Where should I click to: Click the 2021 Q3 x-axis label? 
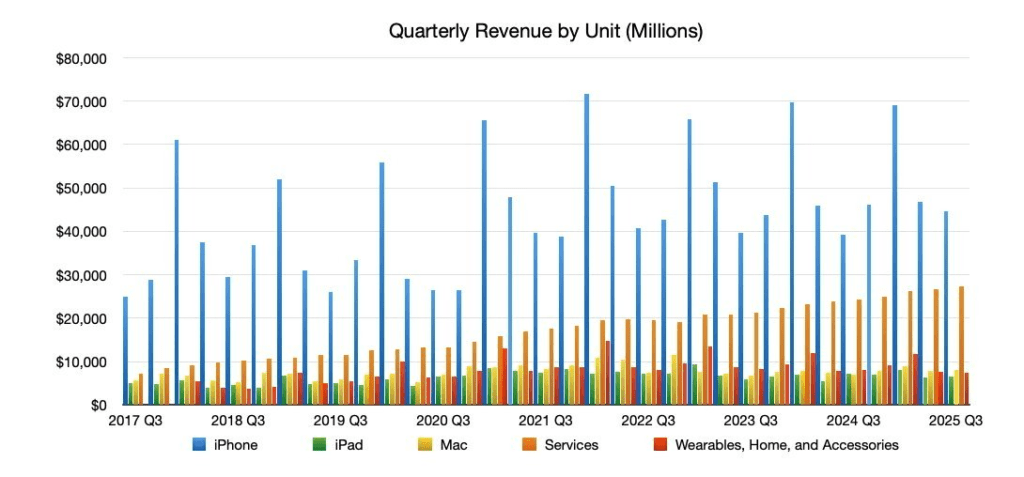click(x=548, y=421)
